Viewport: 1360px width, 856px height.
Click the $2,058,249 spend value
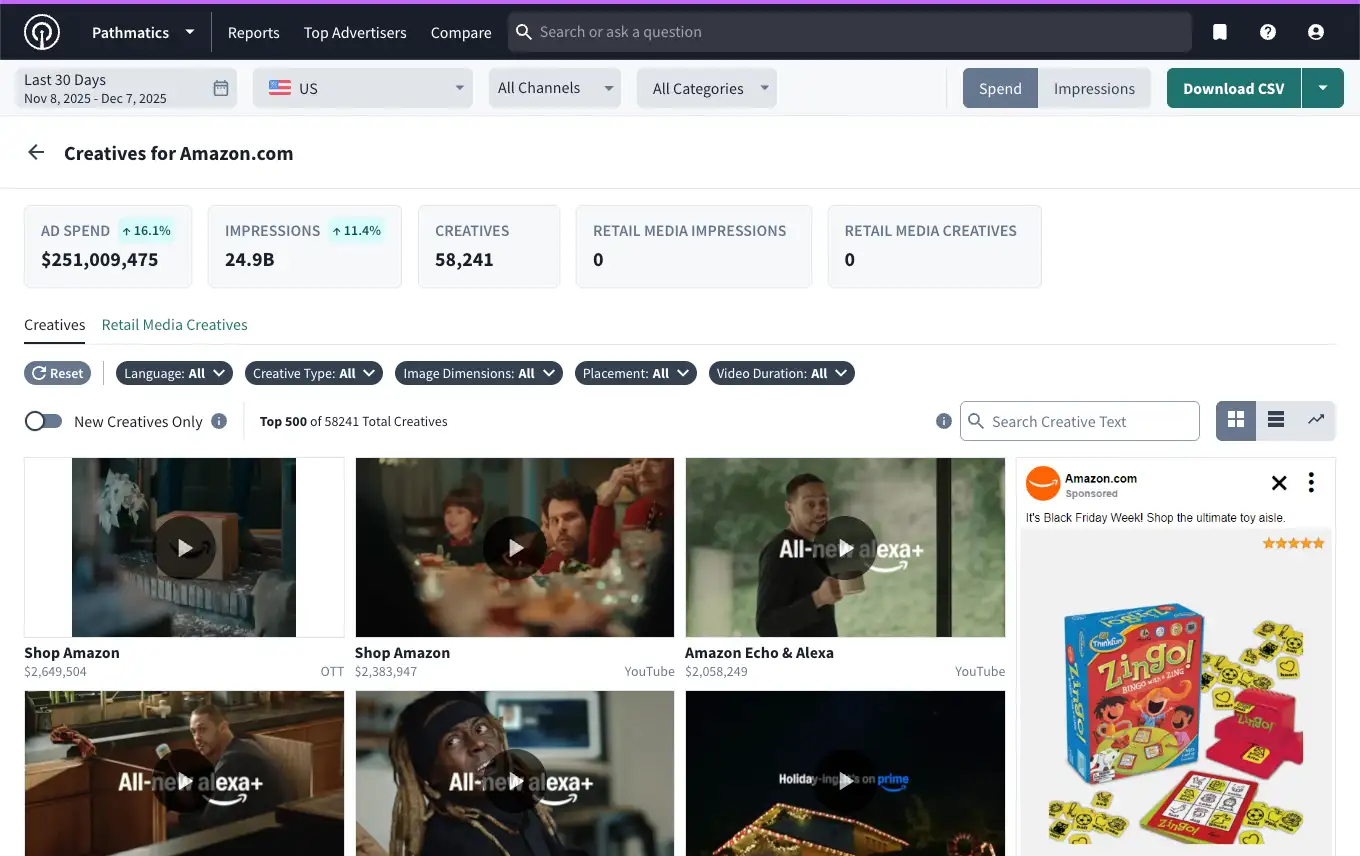click(x=716, y=672)
